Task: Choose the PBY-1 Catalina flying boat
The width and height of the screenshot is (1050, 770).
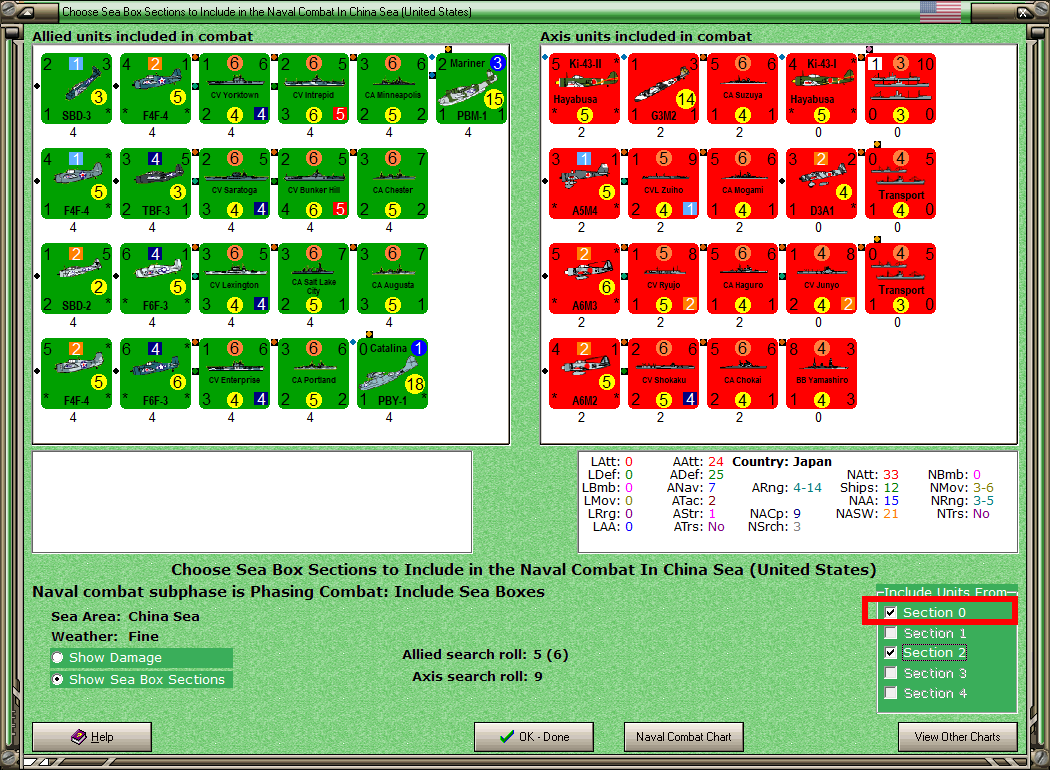Action: (x=392, y=374)
